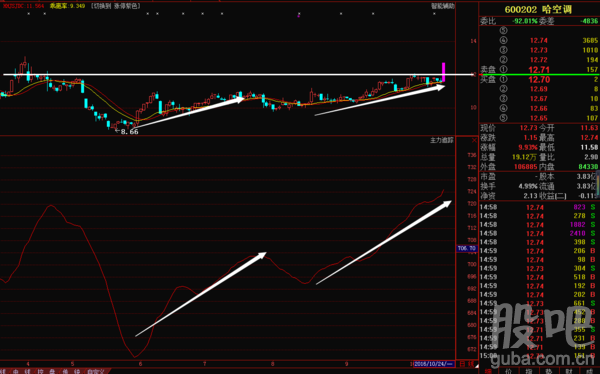
Task: Switch to the 自定义 indicator tab
Action: tap(96, 371)
